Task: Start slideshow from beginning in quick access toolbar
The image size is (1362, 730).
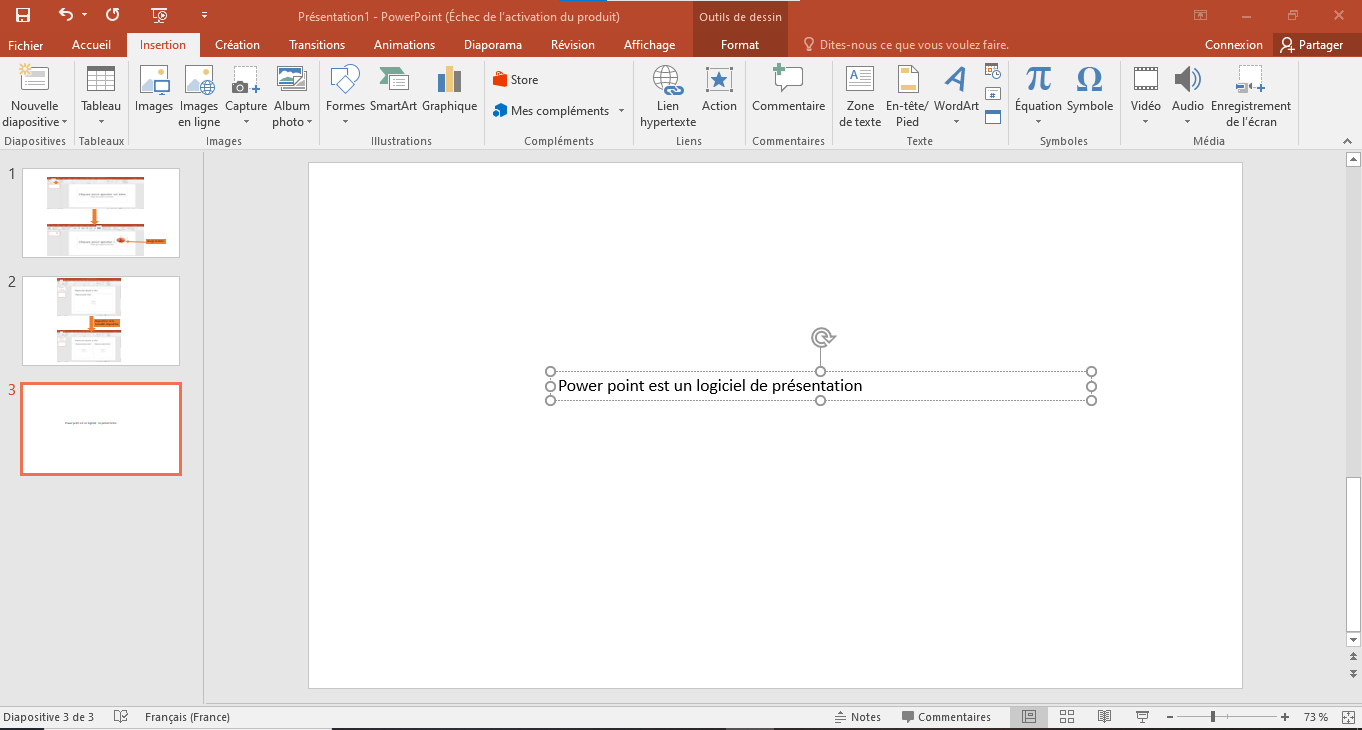Action: [159, 15]
